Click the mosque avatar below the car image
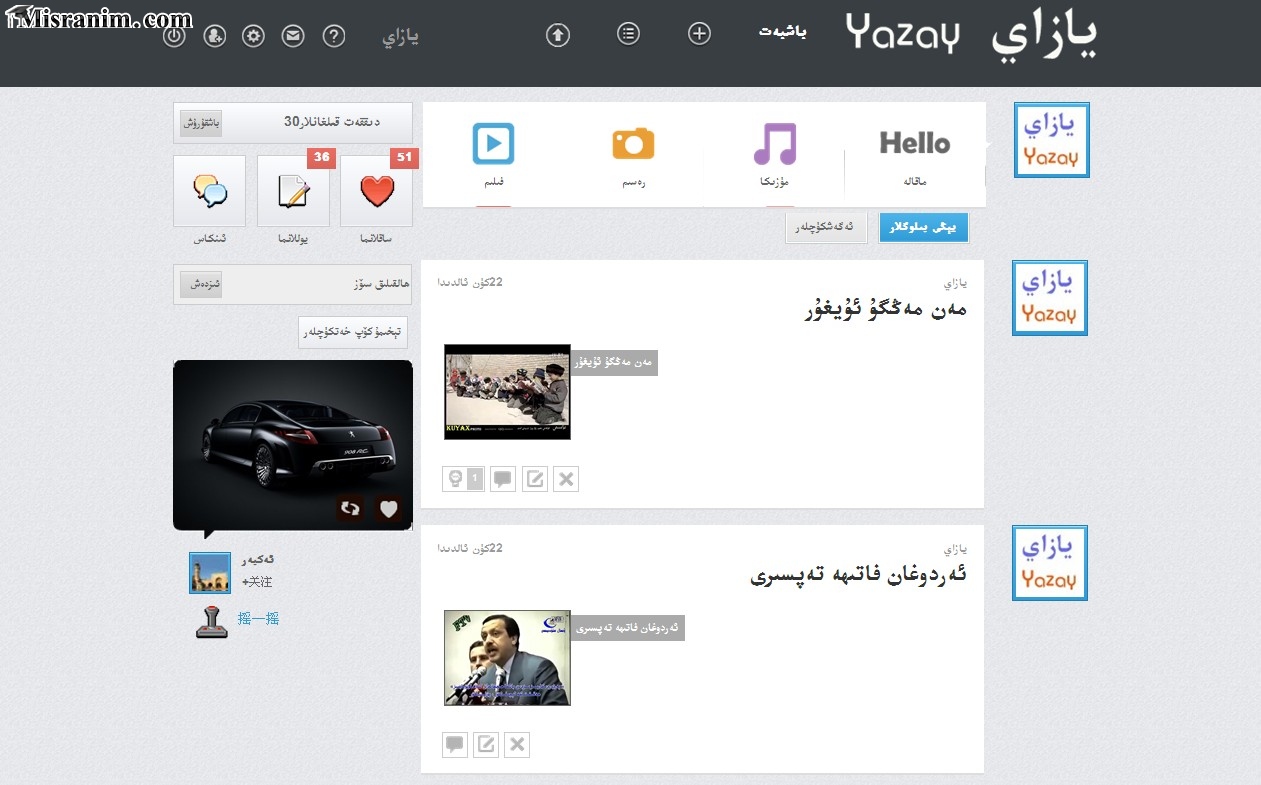1261x785 pixels. [x=210, y=573]
